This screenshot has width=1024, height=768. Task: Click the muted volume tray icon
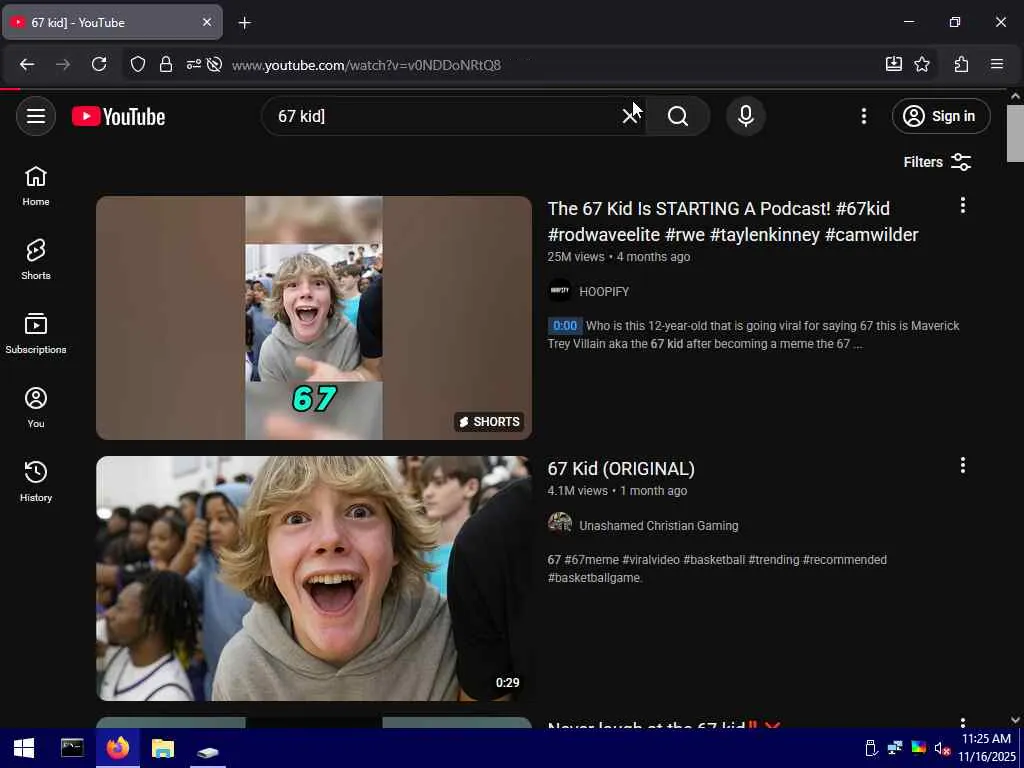[942, 748]
